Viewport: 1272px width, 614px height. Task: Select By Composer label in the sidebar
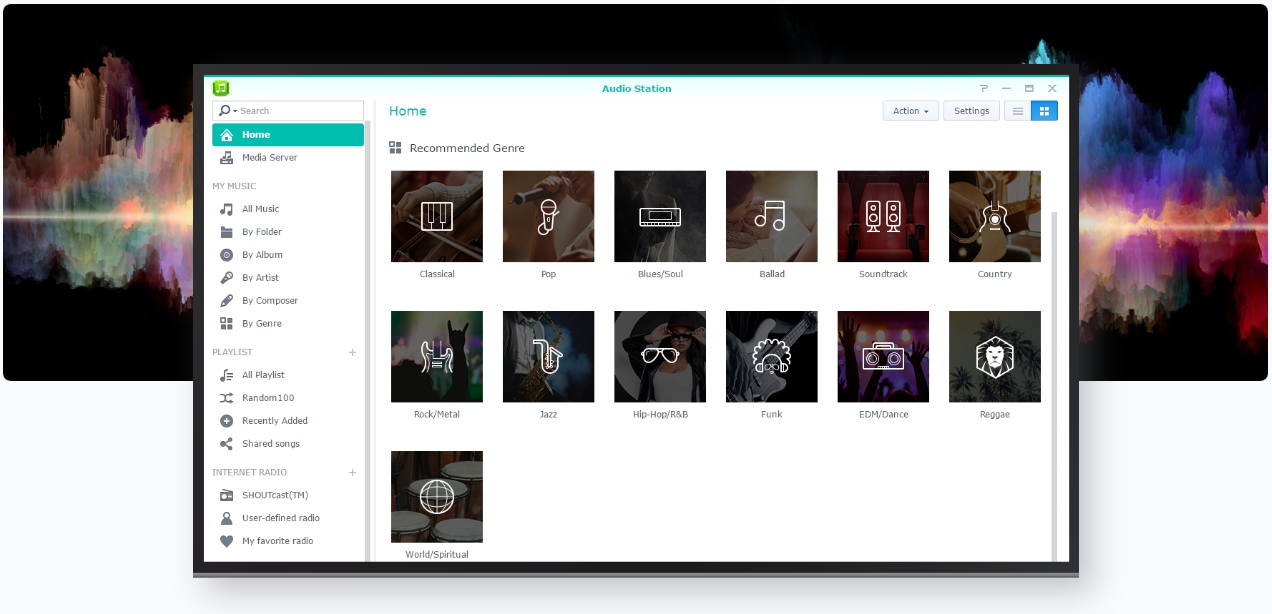(270, 301)
